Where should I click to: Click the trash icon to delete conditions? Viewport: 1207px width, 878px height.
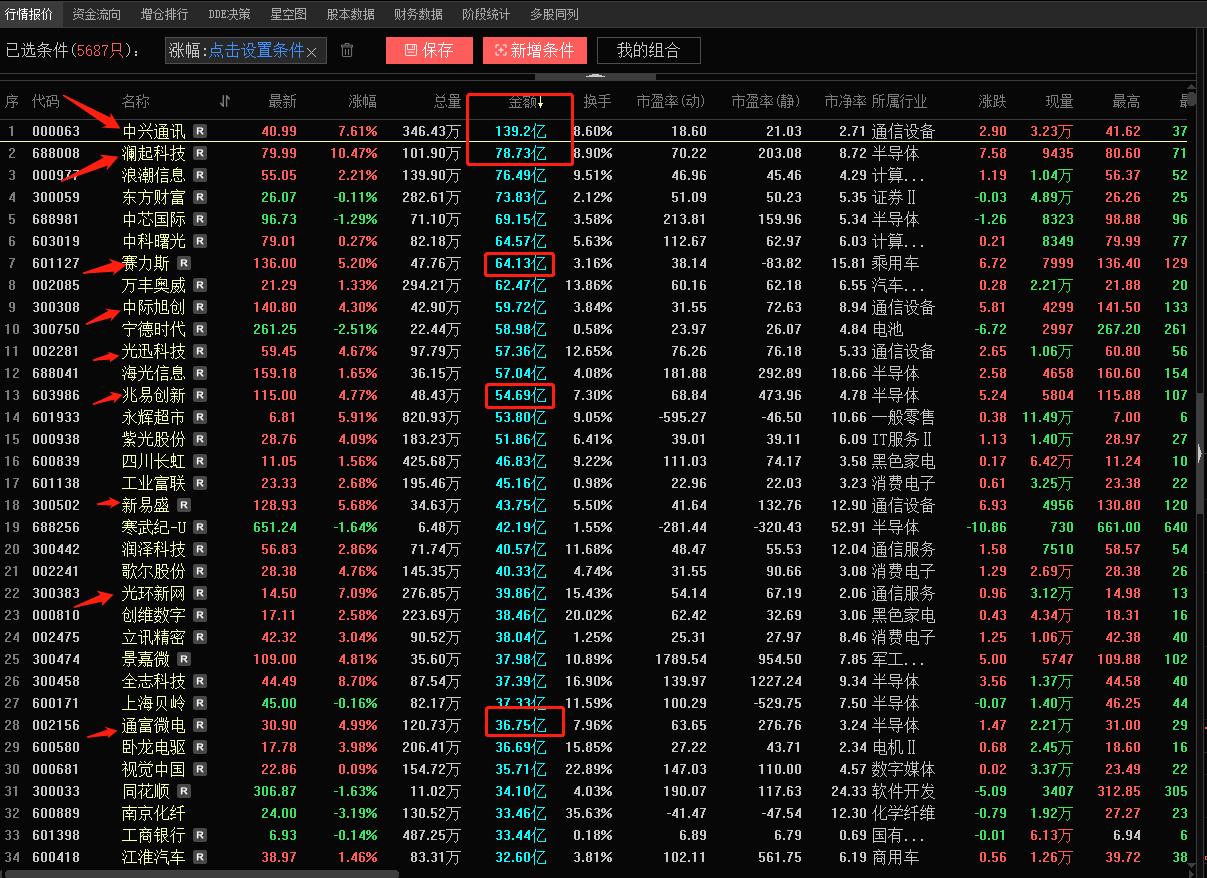(x=347, y=51)
